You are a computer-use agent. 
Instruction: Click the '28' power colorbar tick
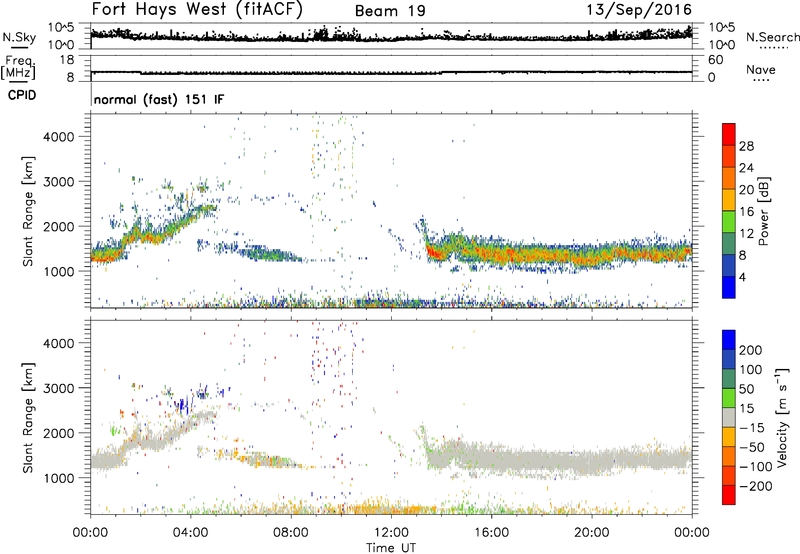[x=746, y=146]
